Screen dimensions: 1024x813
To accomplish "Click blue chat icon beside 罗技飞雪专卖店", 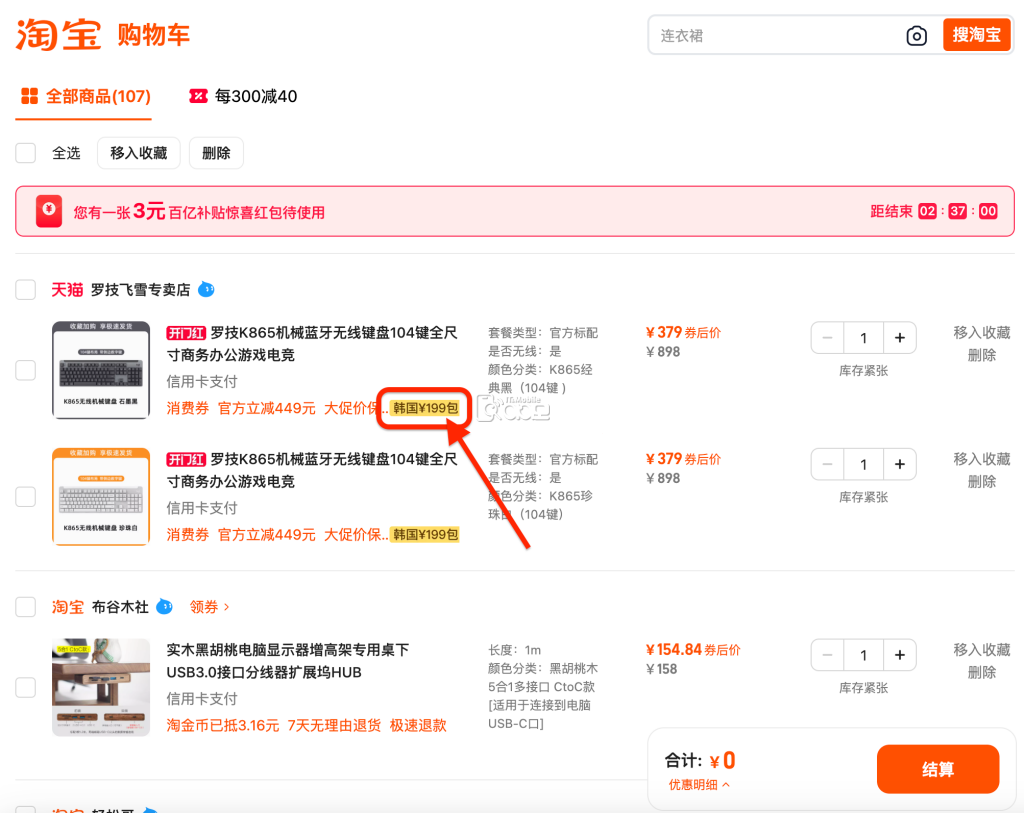I will click(x=206, y=289).
